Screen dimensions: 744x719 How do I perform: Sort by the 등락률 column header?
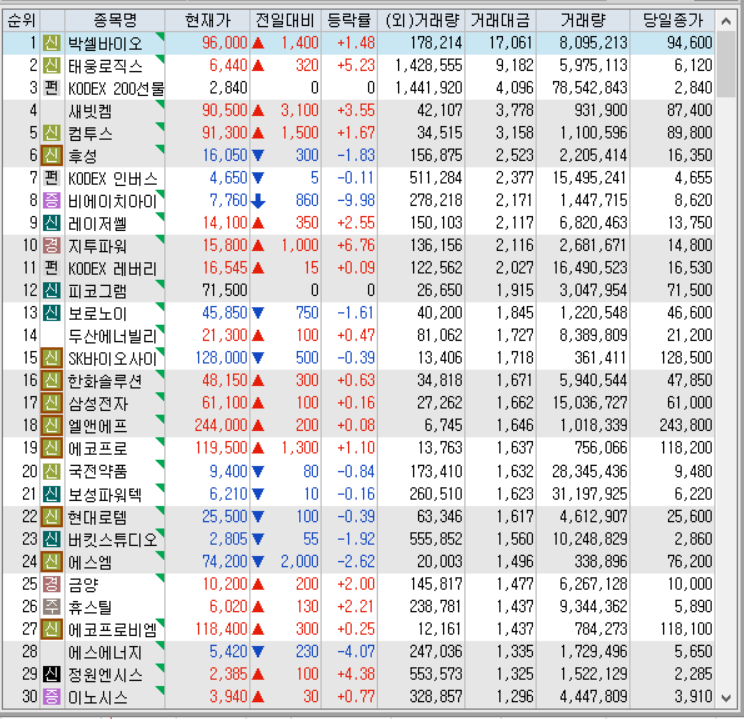[x=349, y=20]
